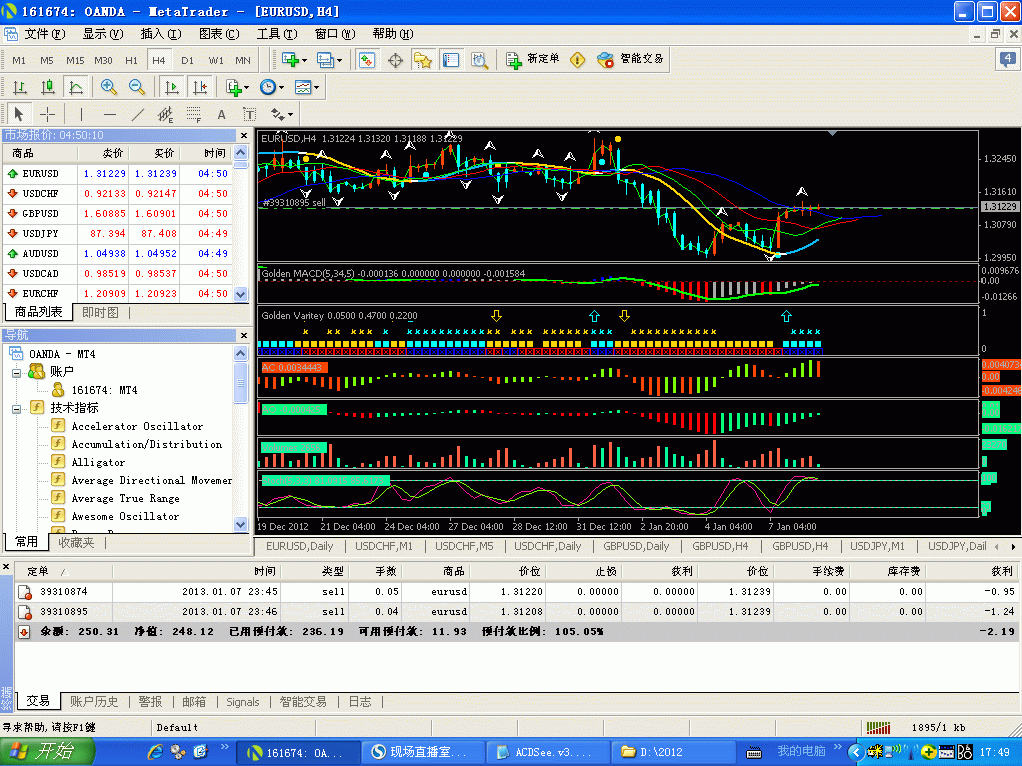Toggle the auto scroll chart button
This screenshot has width=1022, height=766.
(x=171, y=87)
